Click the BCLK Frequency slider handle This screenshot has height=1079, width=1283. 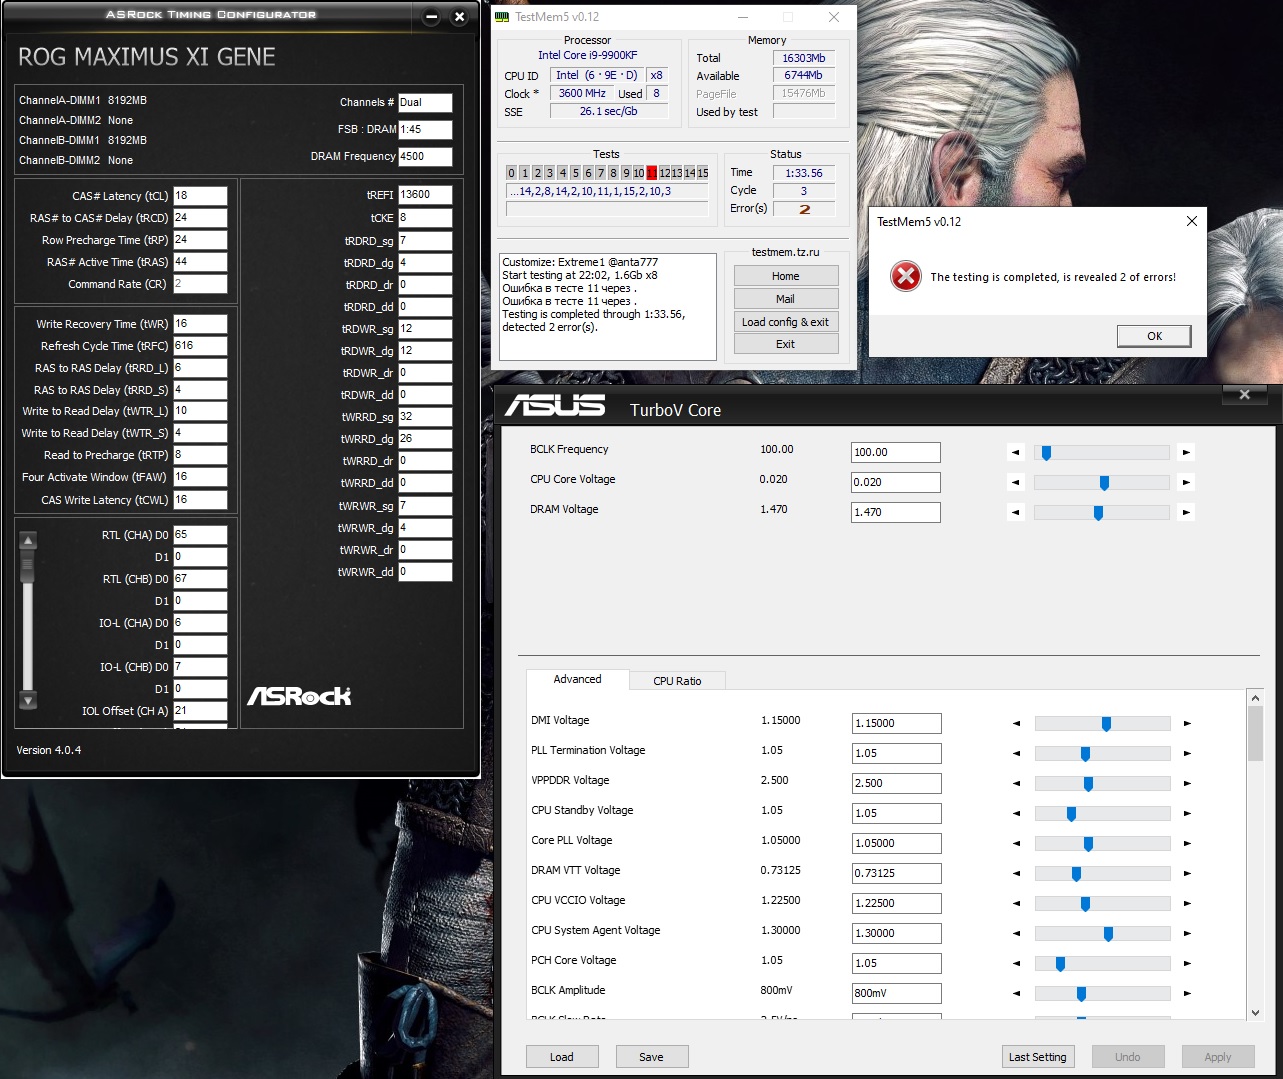pos(1046,453)
